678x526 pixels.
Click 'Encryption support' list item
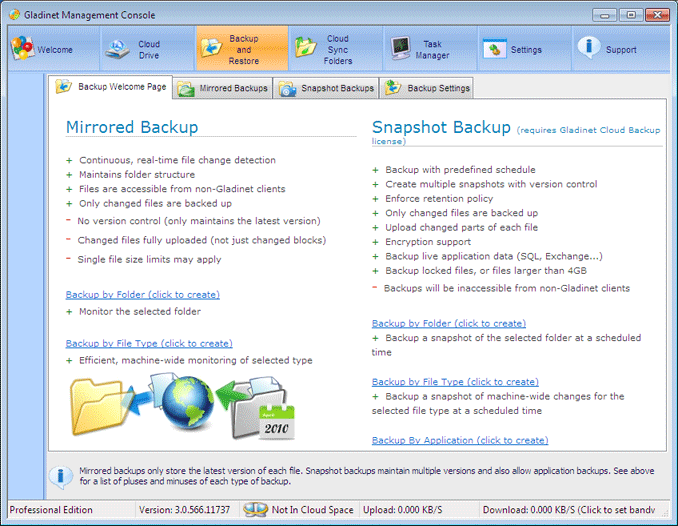428,242
